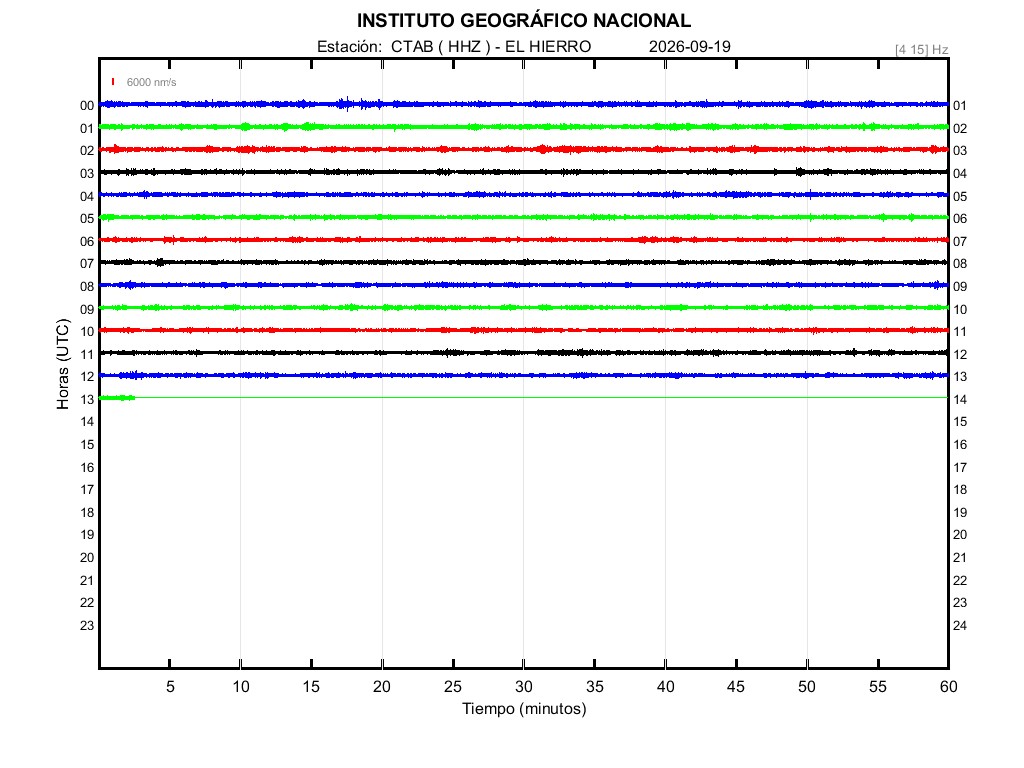Click the 5 minute tick label
1024x768 pixels.
(x=170, y=686)
